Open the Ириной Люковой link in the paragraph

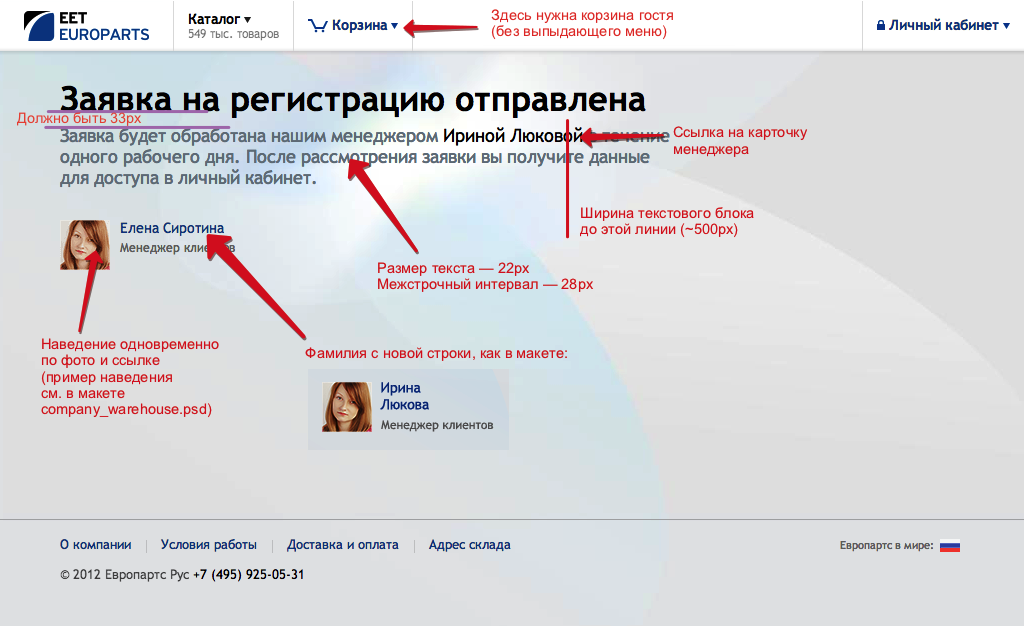click(x=512, y=135)
